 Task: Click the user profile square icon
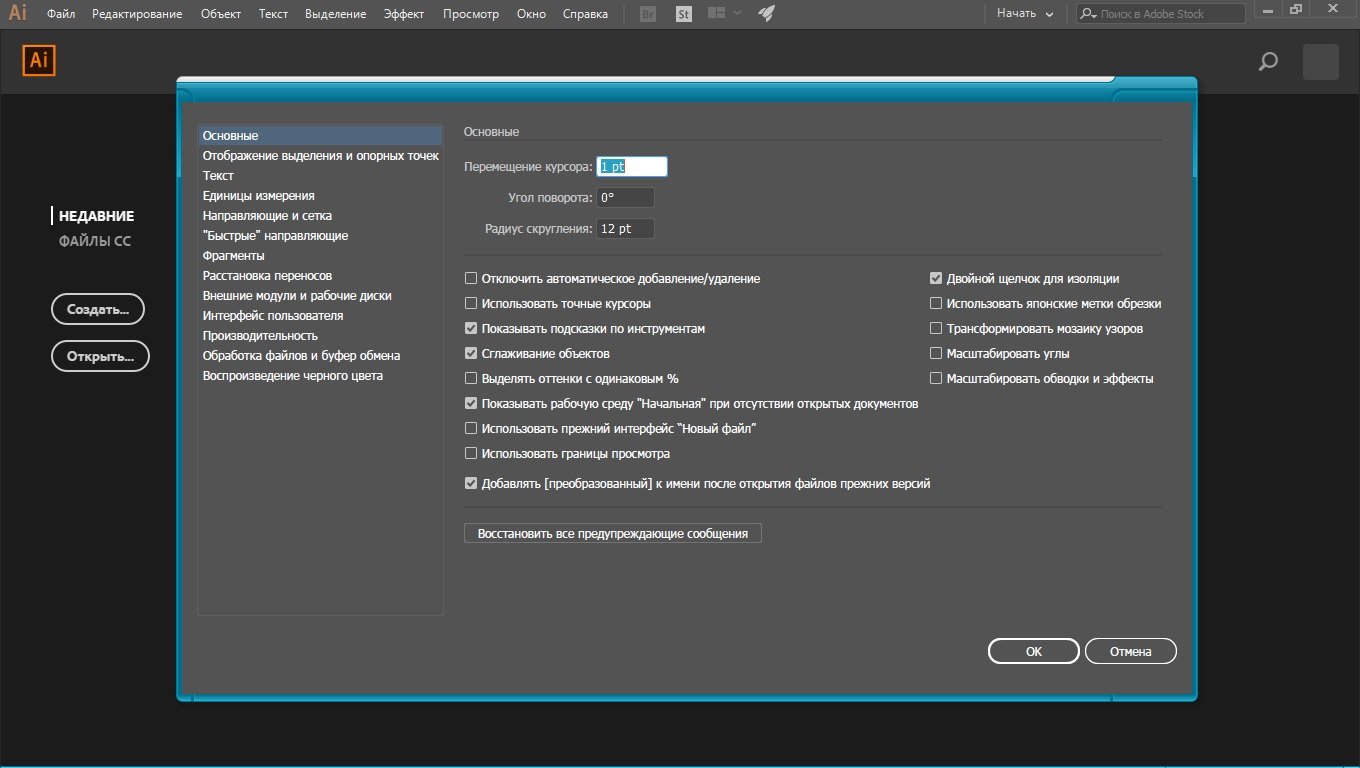(x=1320, y=62)
